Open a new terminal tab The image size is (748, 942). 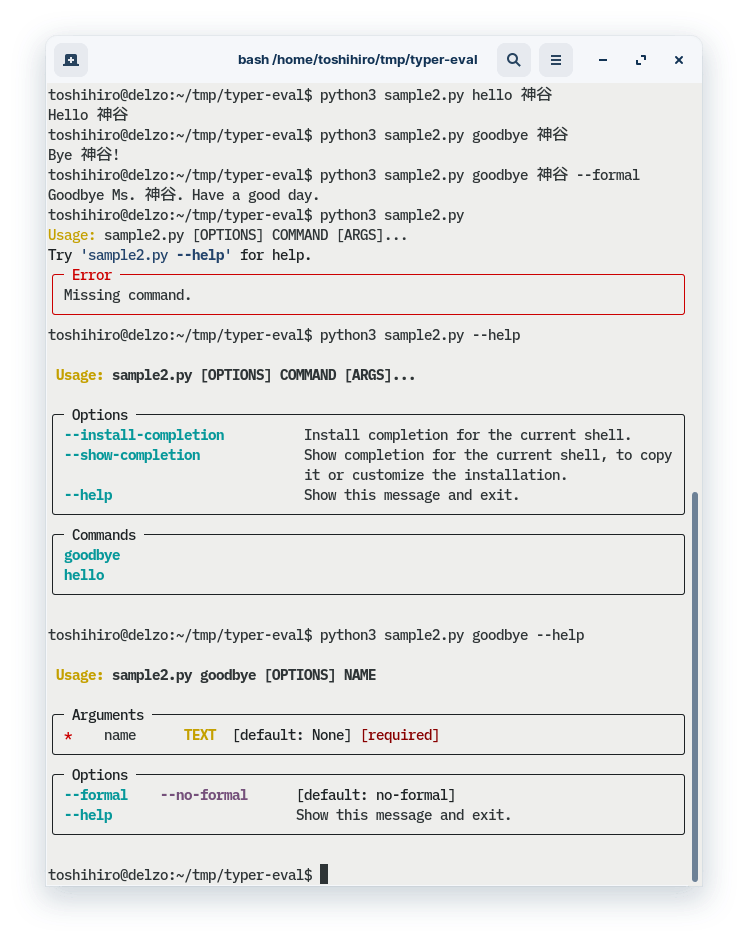(71, 60)
